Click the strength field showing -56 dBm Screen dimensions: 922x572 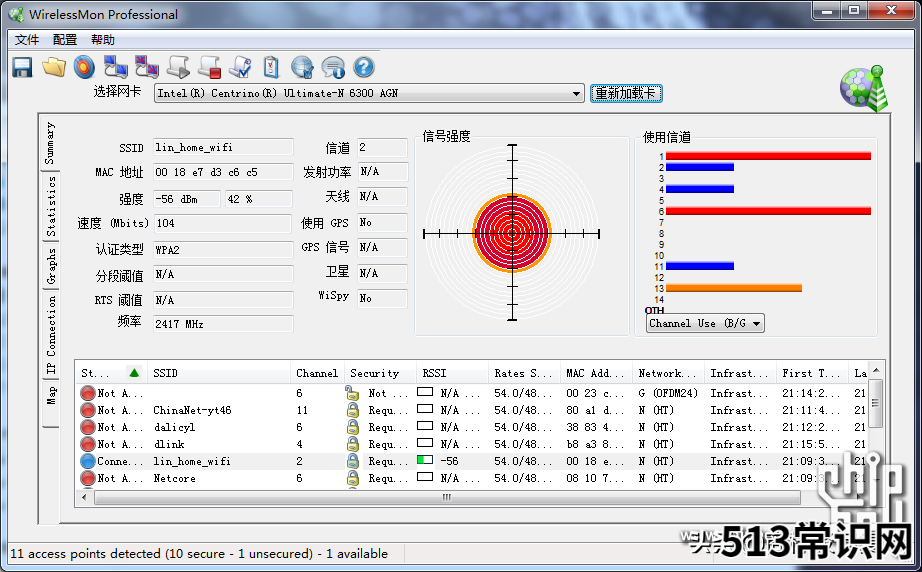click(x=186, y=199)
